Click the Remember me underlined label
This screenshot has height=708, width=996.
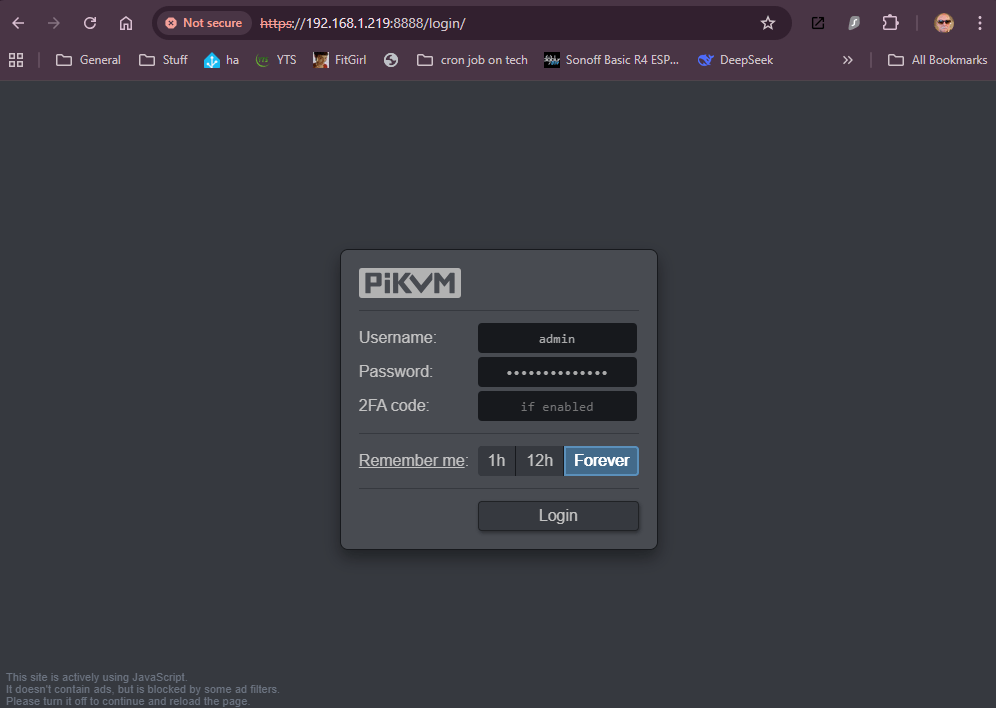tap(412, 461)
